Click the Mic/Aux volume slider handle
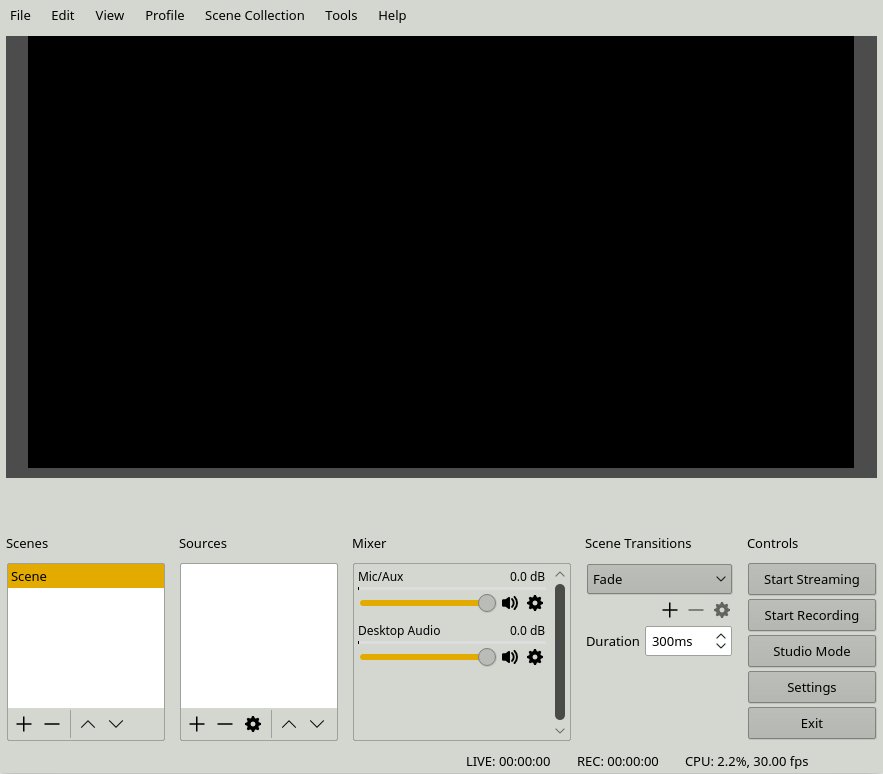The width and height of the screenshot is (883, 774). (x=487, y=603)
